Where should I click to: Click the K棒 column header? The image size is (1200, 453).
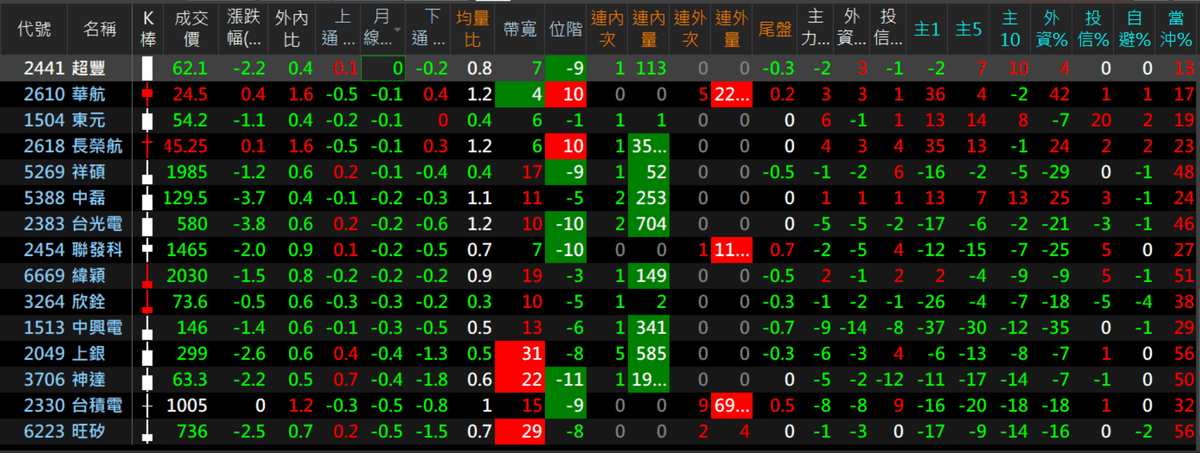pyautogui.click(x=148, y=29)
